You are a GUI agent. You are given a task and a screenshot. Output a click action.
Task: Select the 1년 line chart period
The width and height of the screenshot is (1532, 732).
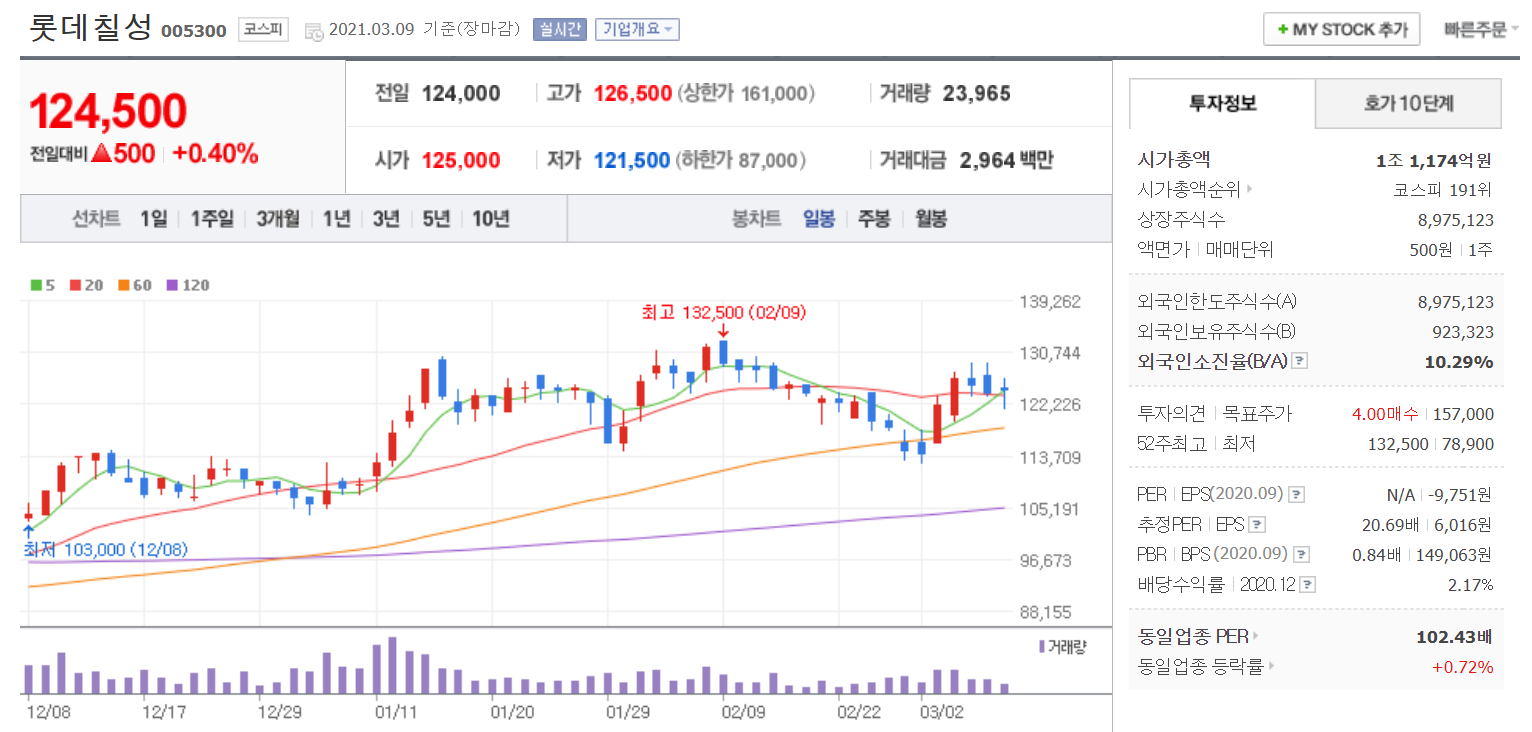336,219
